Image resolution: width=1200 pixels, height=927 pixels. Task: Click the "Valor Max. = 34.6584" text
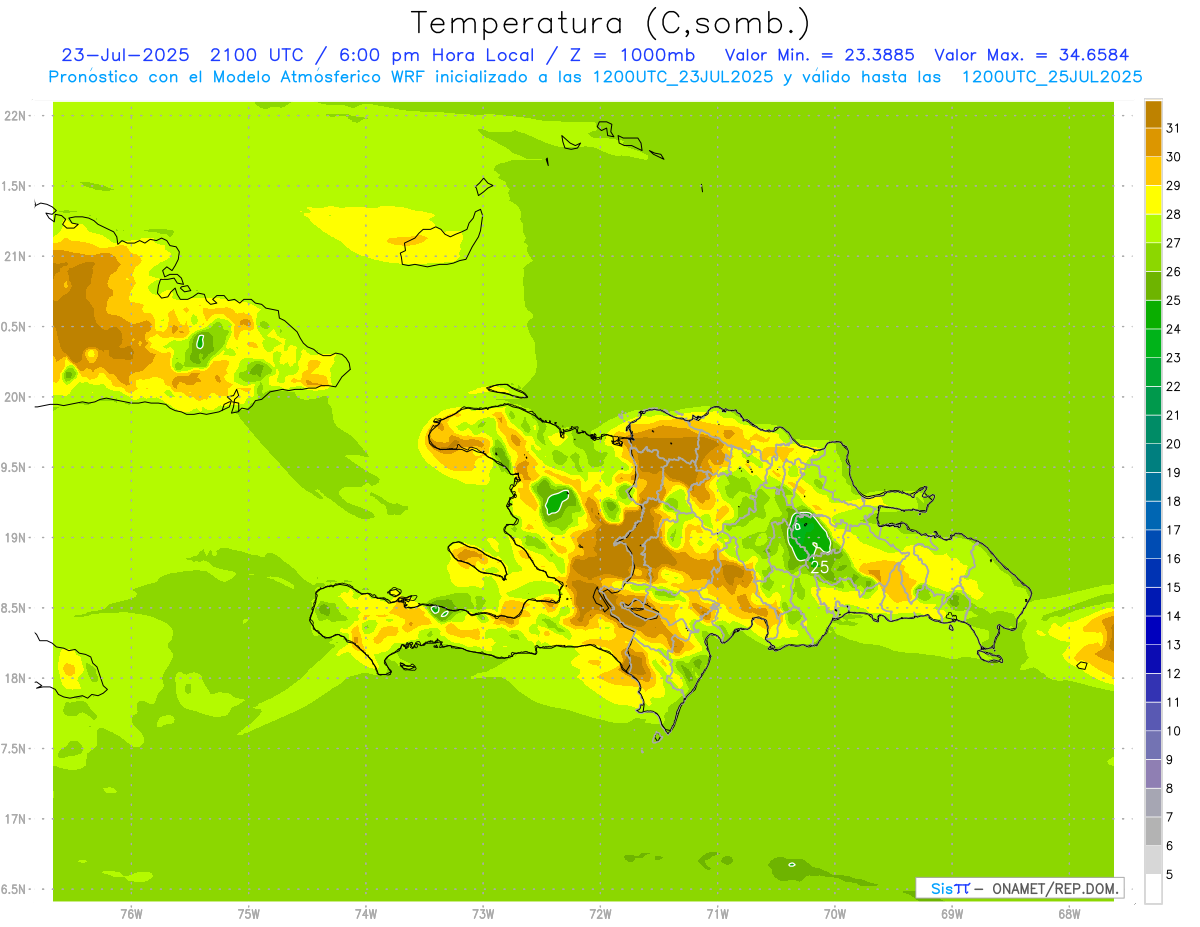(x=1032, y=55)
